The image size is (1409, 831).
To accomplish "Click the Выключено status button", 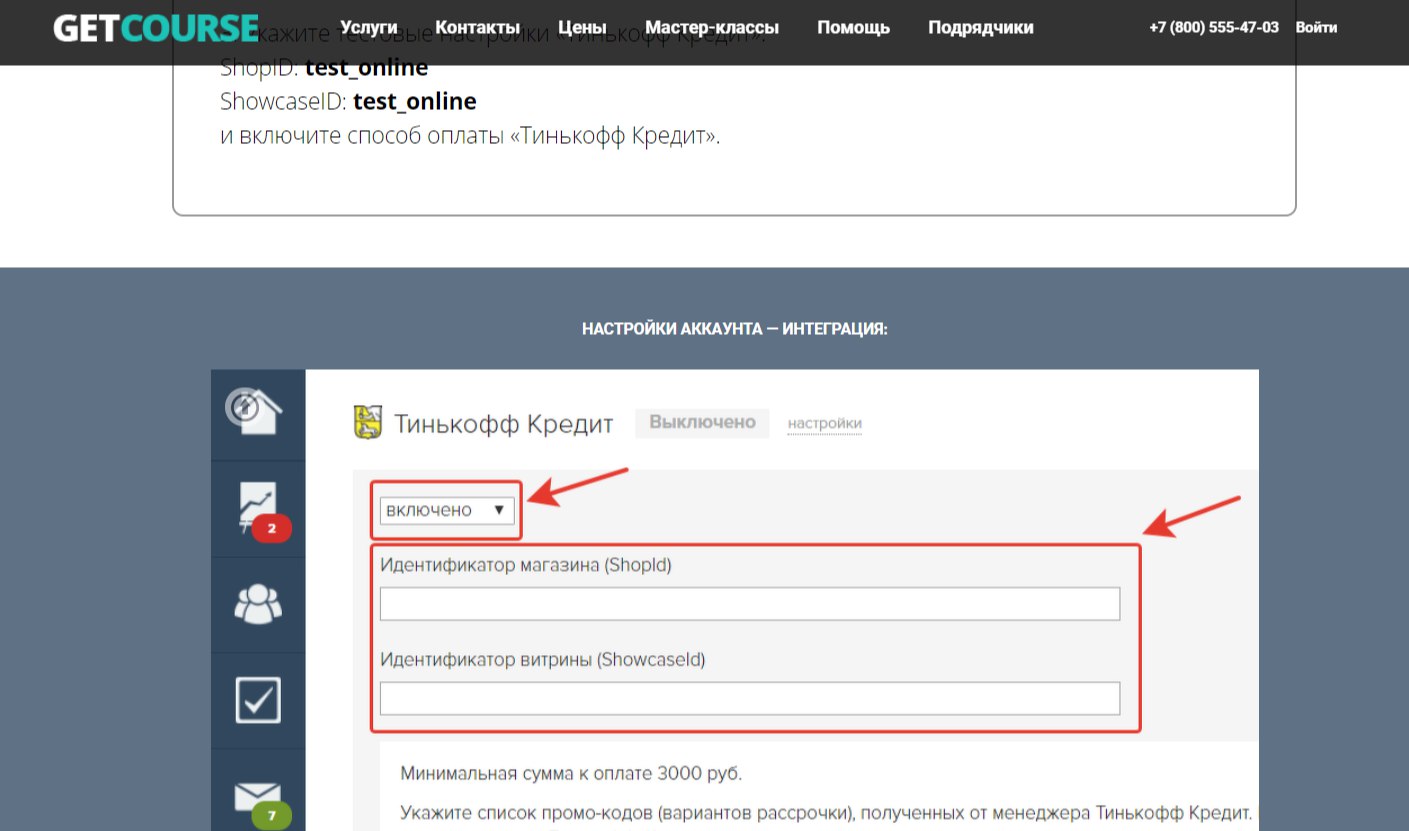I will (702, 423).
